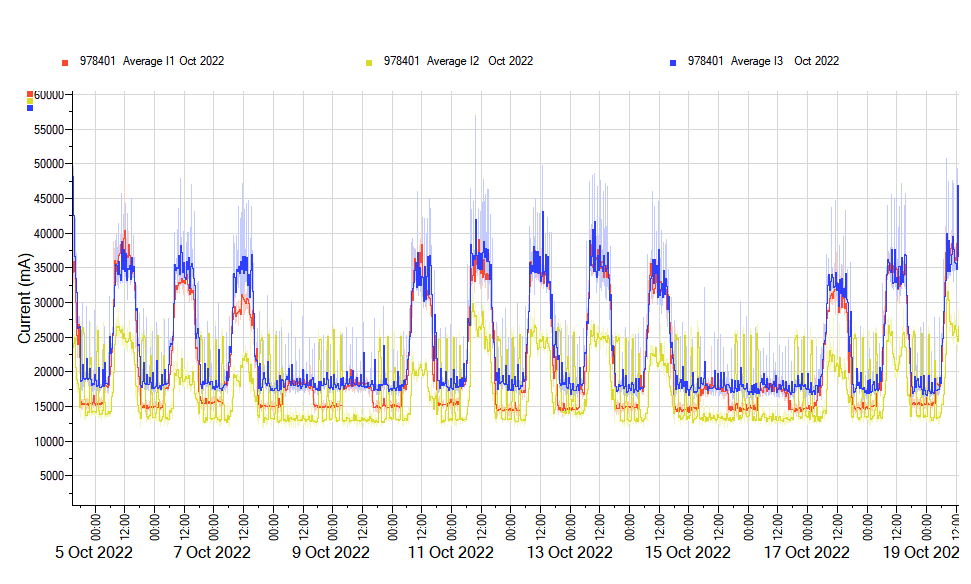Screen dimensions: 971x584
Task: Click the 35000 y-axis label
Action: click(x=49, y=268)
